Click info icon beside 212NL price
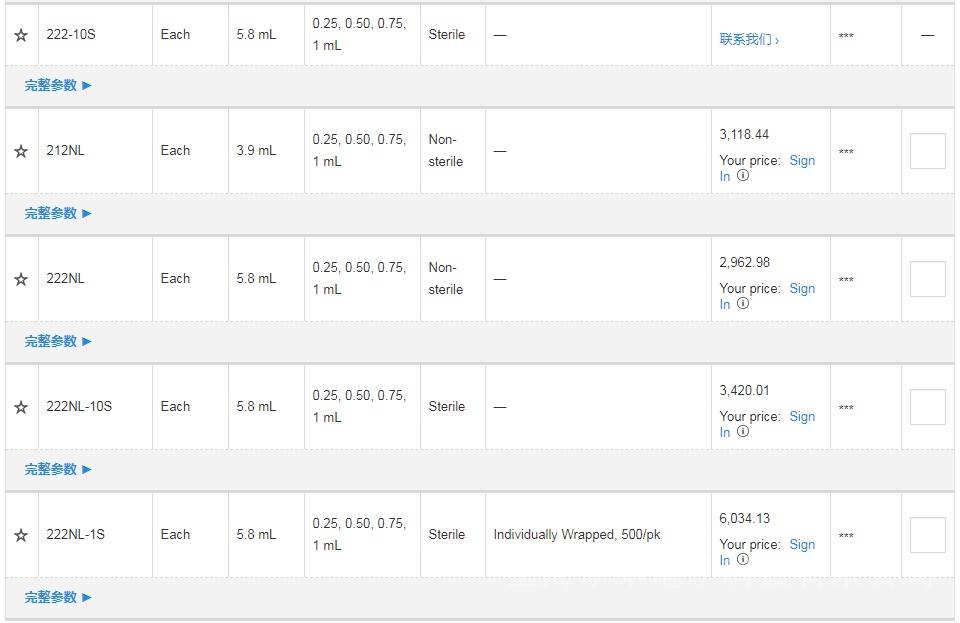Viewport: 960px width, 623px height. 743,175
